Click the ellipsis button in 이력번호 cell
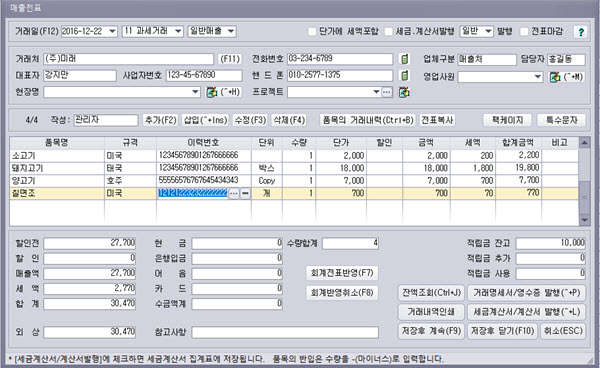The width and height of the screenshot is (600, 368). point(234,194)
